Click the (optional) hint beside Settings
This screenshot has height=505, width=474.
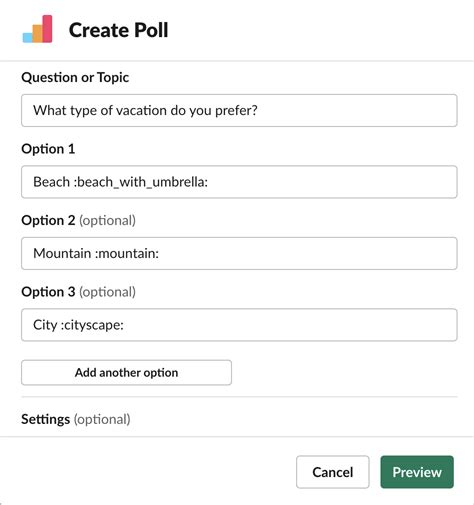tap(102, 419)
